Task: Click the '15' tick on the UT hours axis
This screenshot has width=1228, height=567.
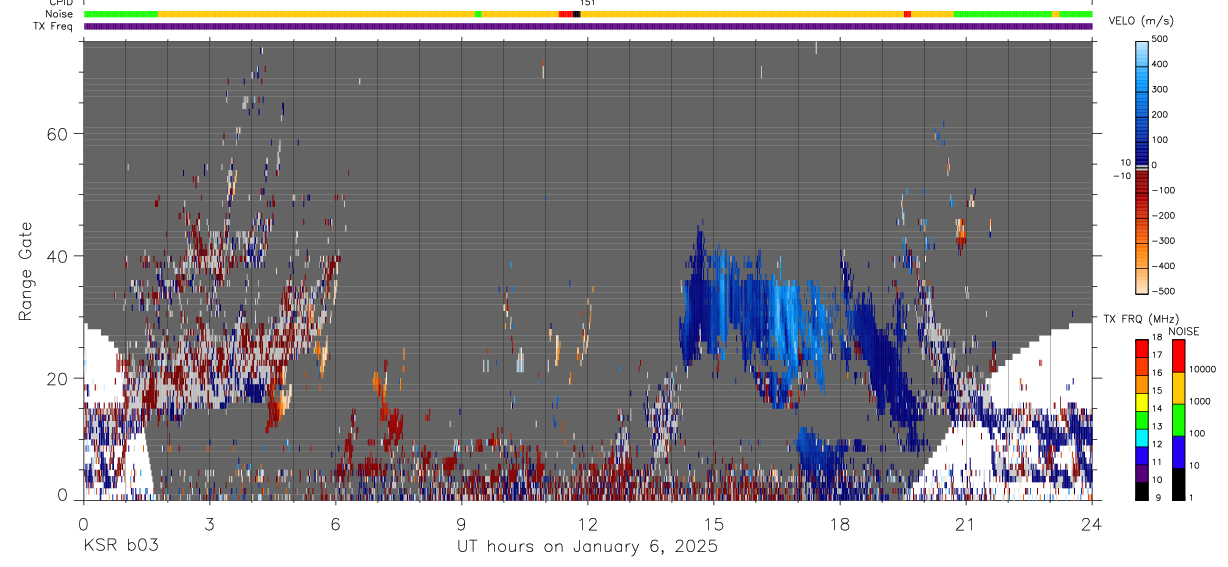Action: click(x=714, y=523)
